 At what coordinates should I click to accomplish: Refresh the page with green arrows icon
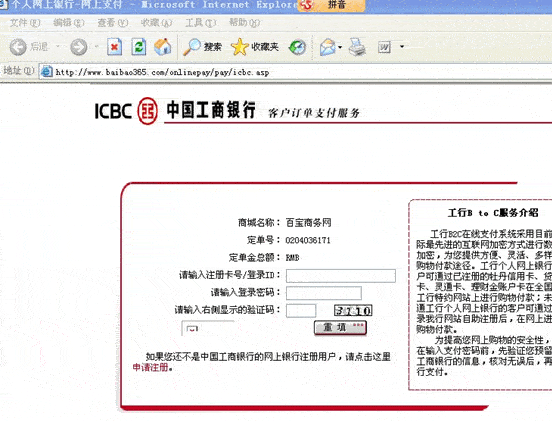(x=139, y=47)
